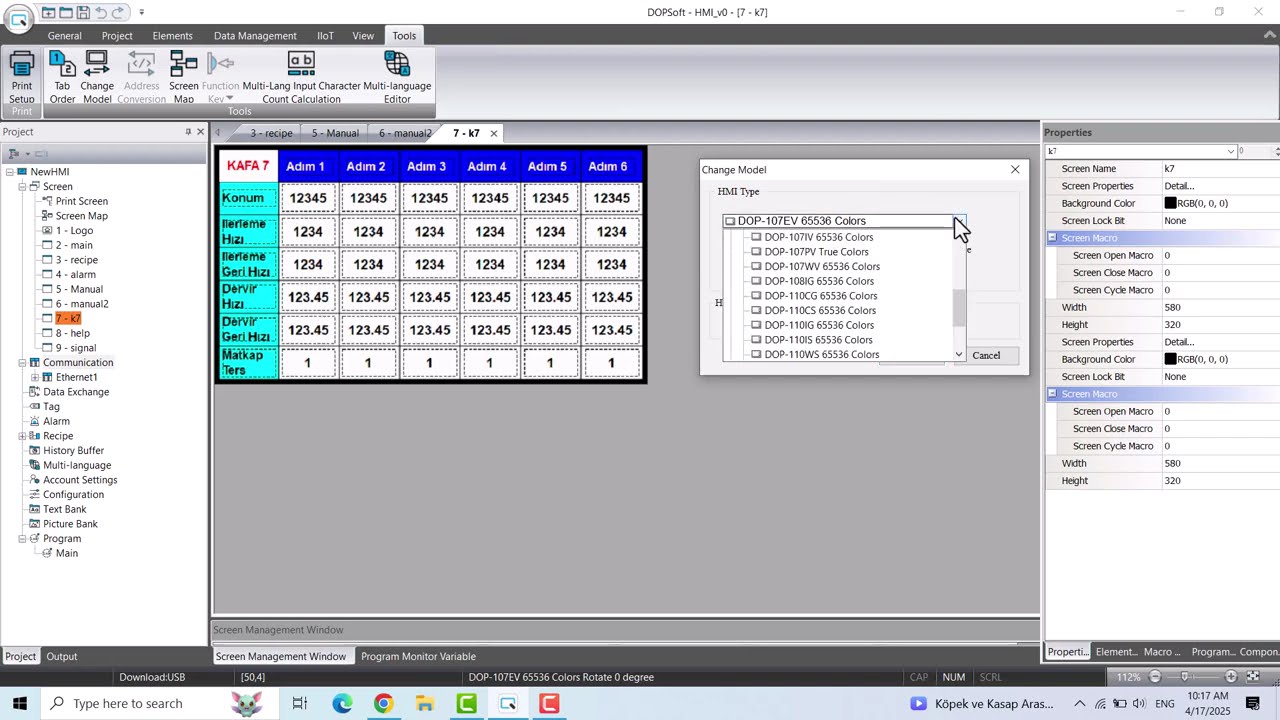Open the DOPSoft application menu button
This screenshot has height=720, width=1280.
pos(17,19)
